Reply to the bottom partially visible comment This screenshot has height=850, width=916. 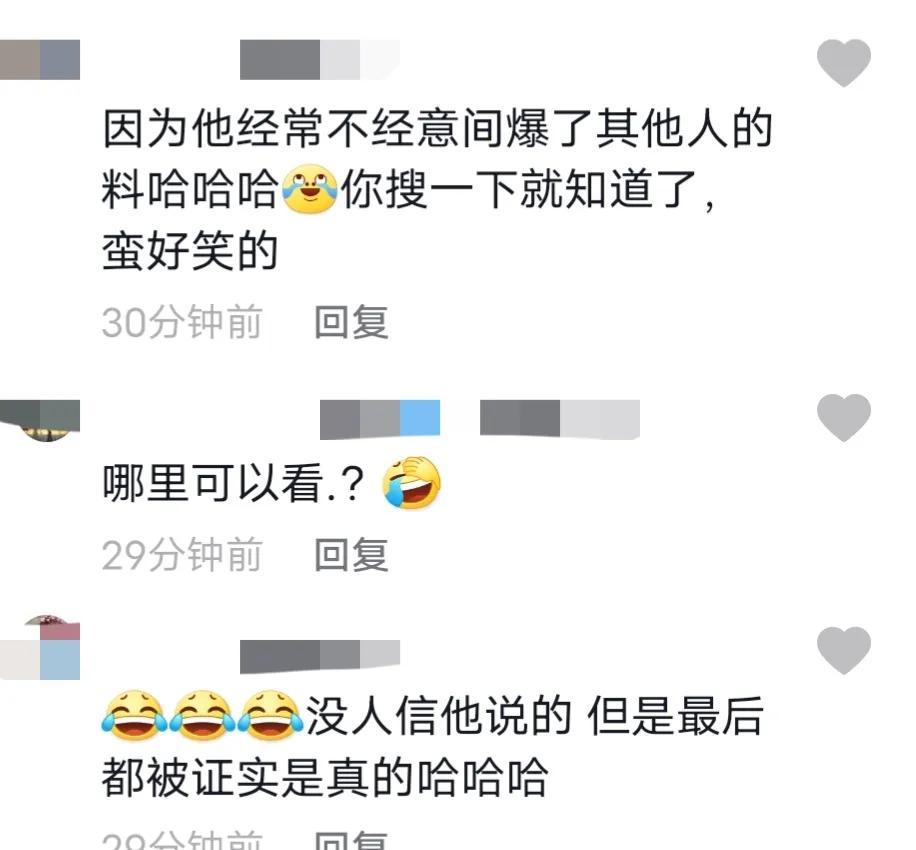pos(351,841)
